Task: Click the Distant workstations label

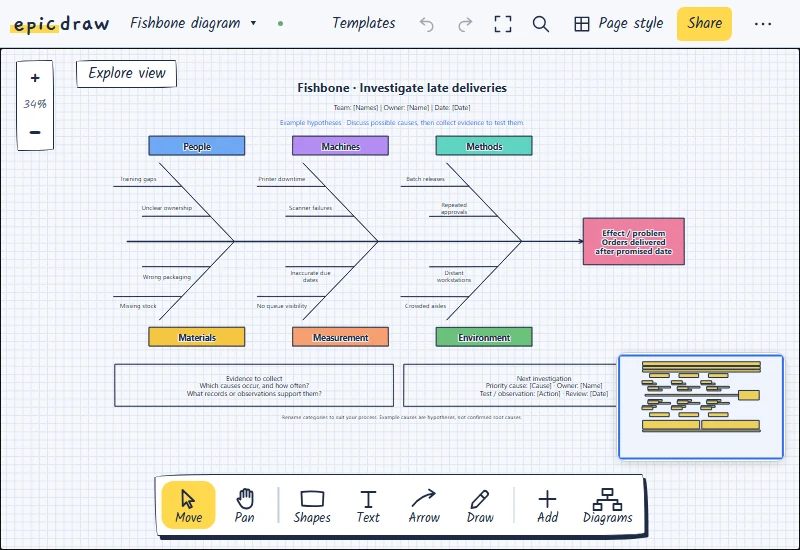Action: pyautogui.click(x=454, y=276)
